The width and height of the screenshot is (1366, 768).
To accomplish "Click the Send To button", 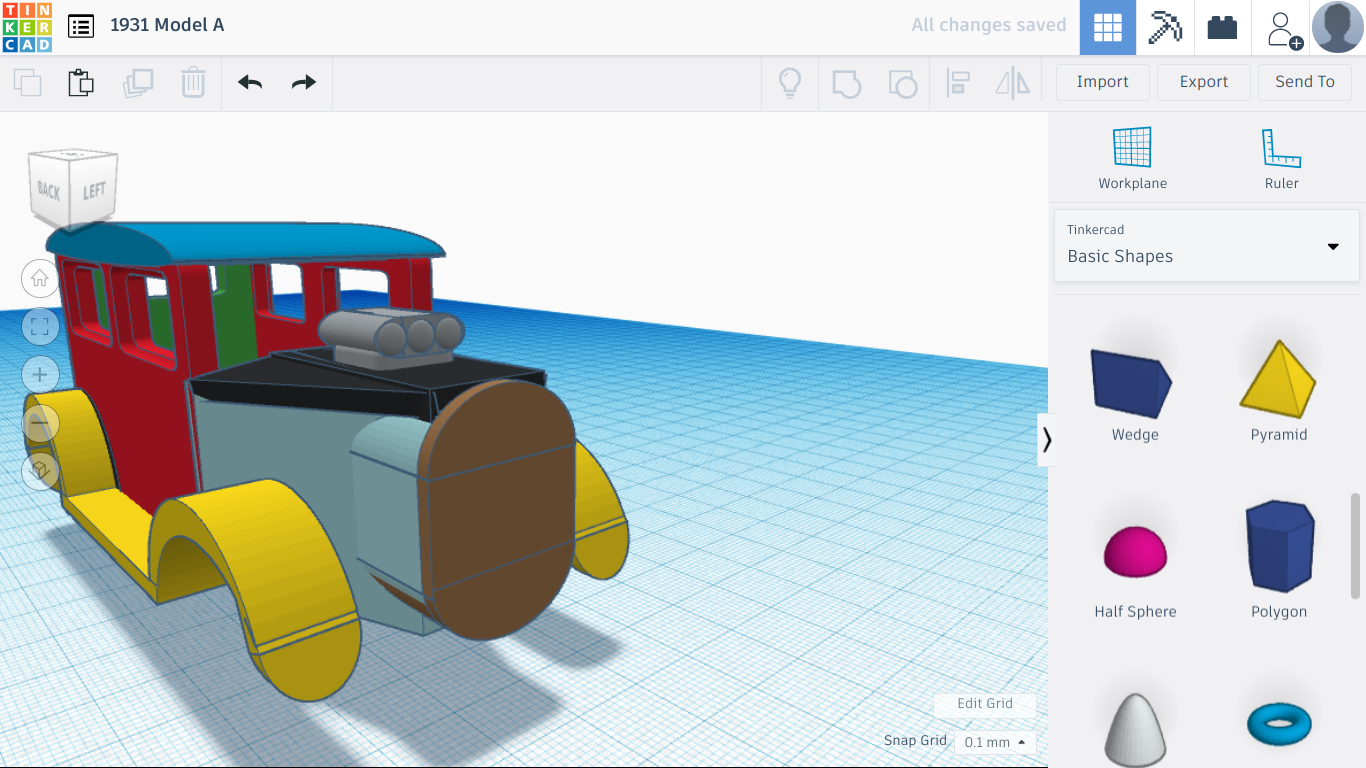I will [1305, 81].
